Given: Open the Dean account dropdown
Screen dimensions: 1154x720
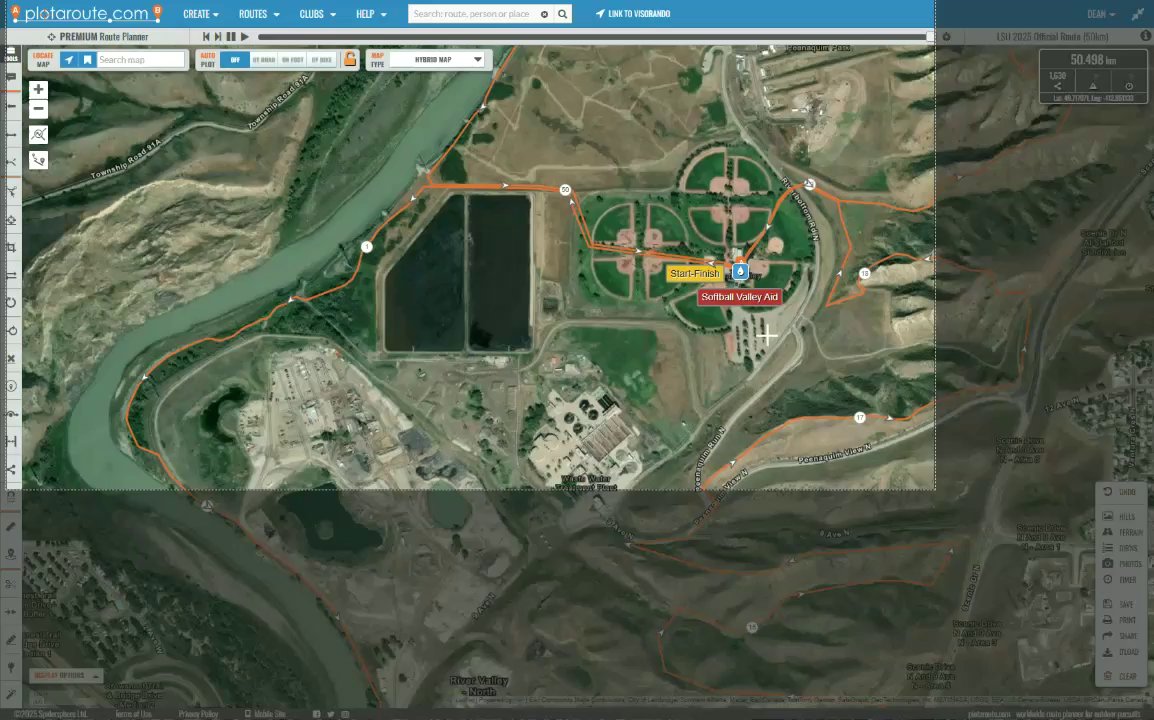Looking at the screenshot, I should (x=1101, y=14).
